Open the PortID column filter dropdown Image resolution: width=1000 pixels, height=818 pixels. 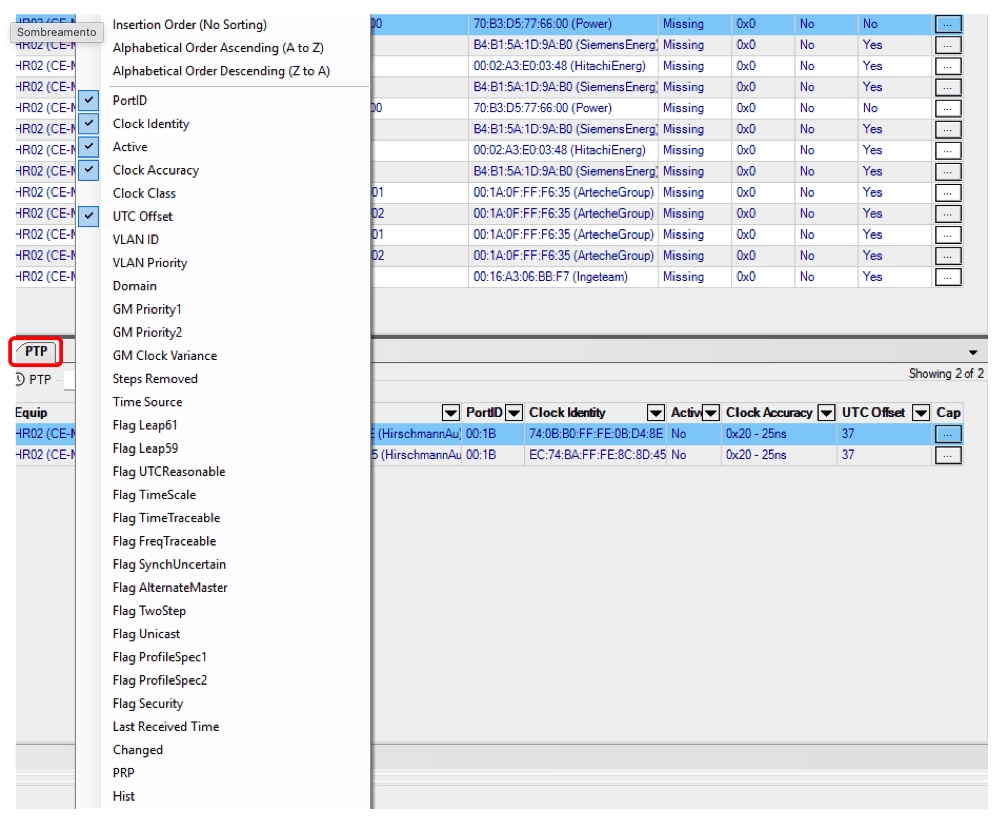pyautogui.click(x=514, y=412)
